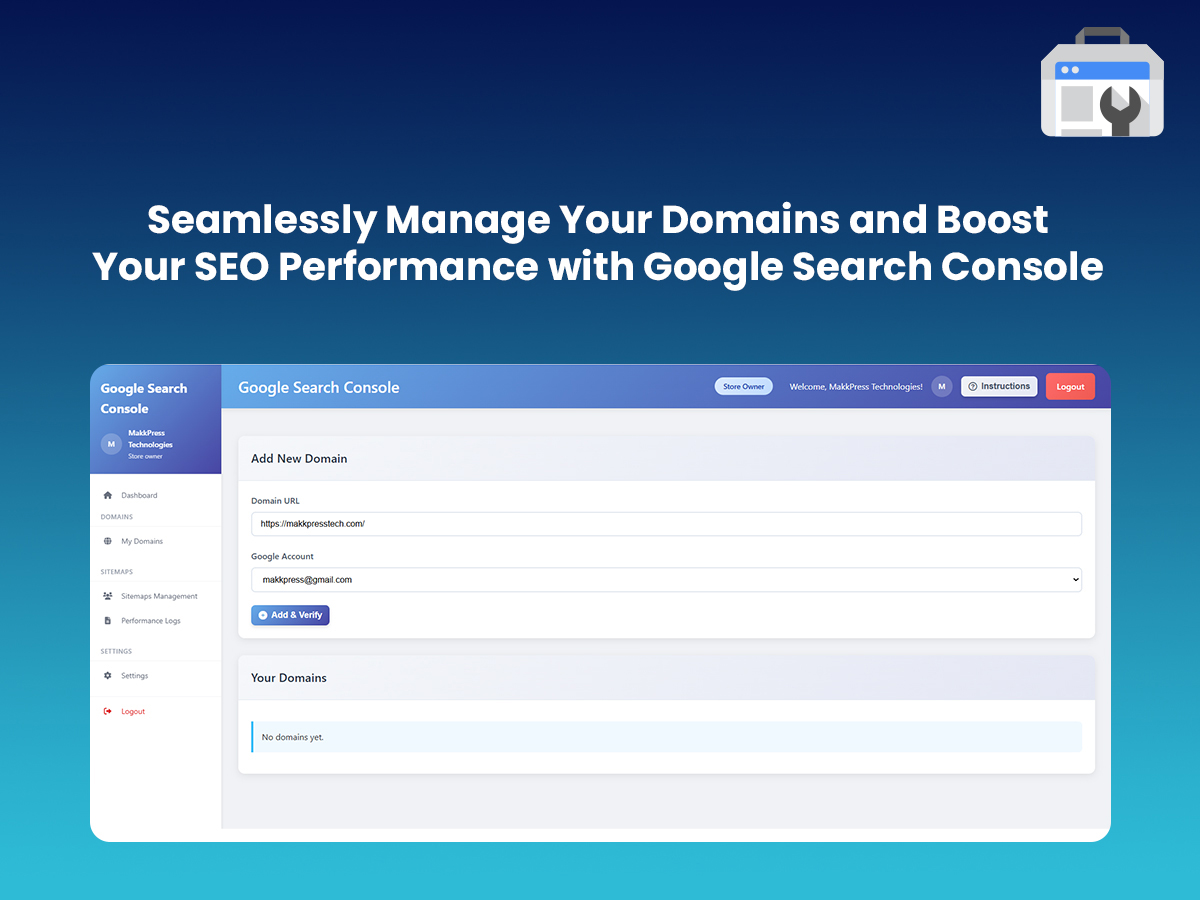Image resolution: width=1200 pixels, height=900 pixels.
Task: Click the Settings gear icon in sidebar
Action: (108, 675)
